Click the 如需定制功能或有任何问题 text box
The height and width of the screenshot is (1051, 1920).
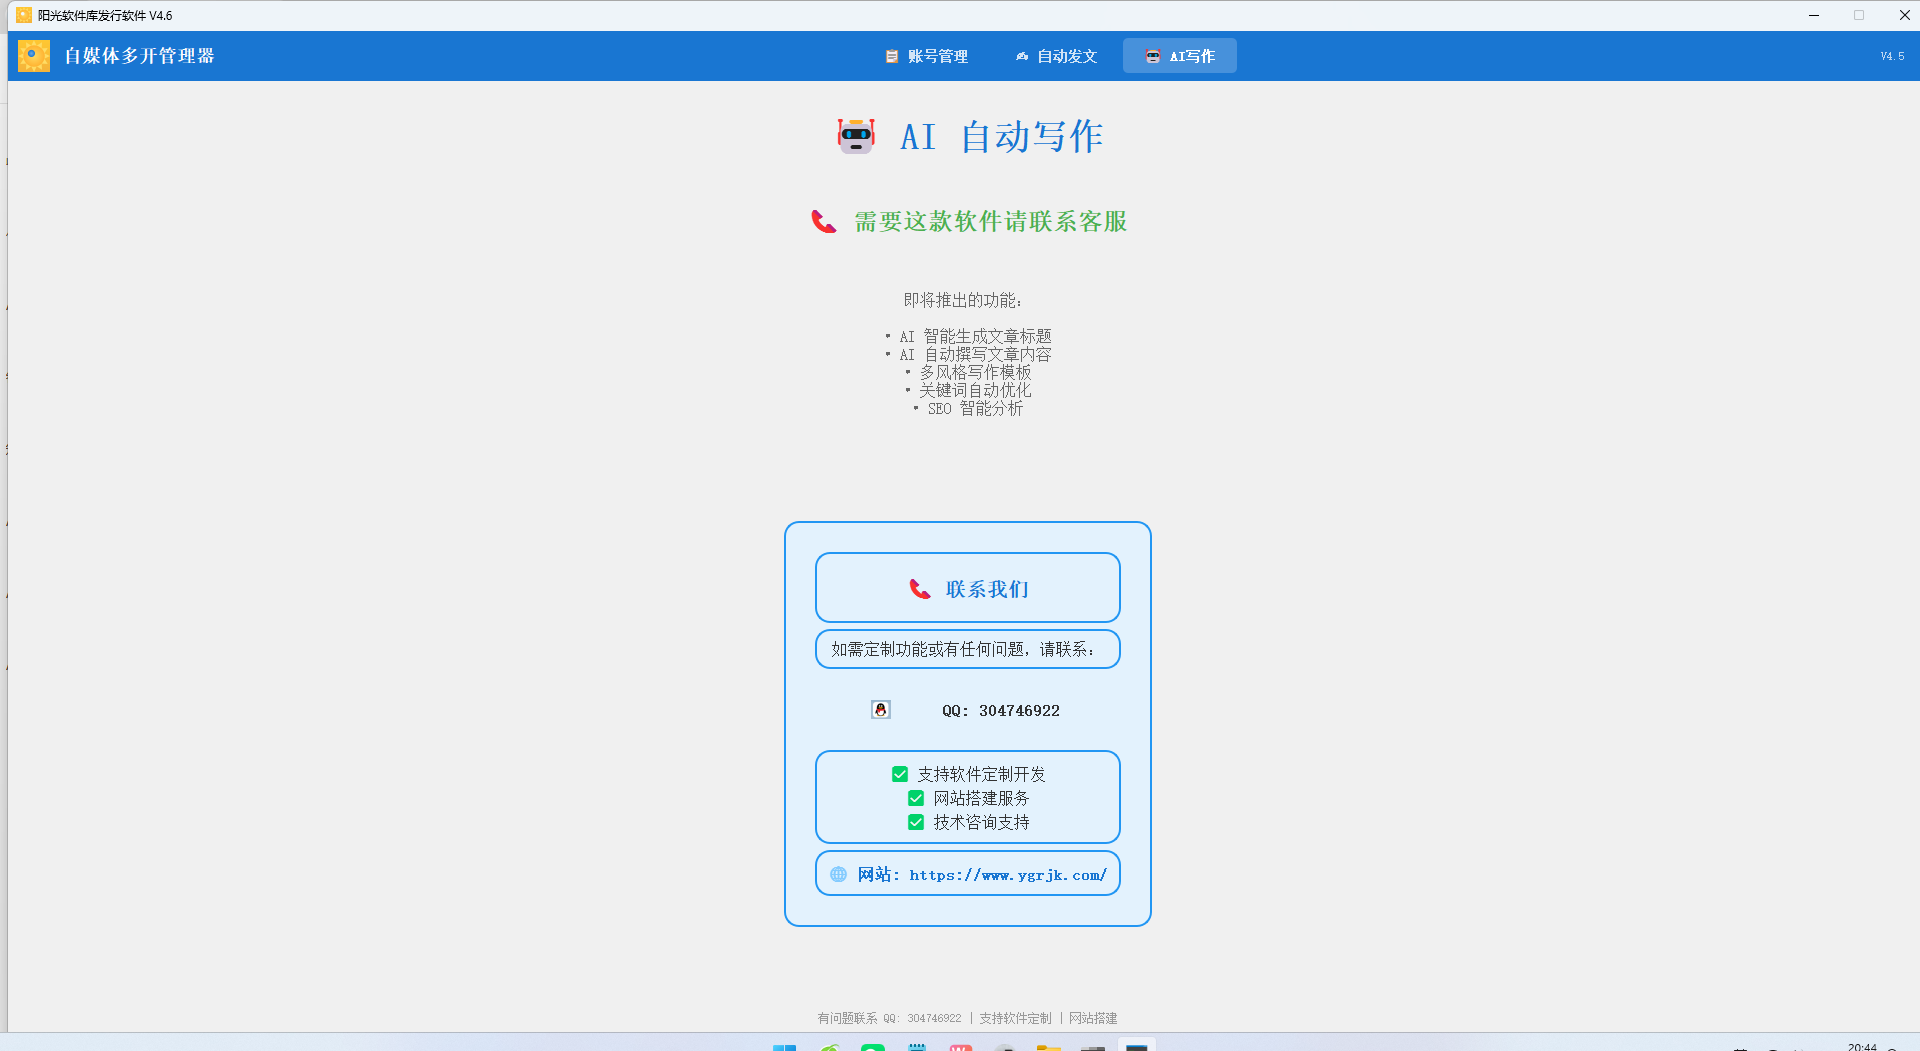click(x=967, y=649)
